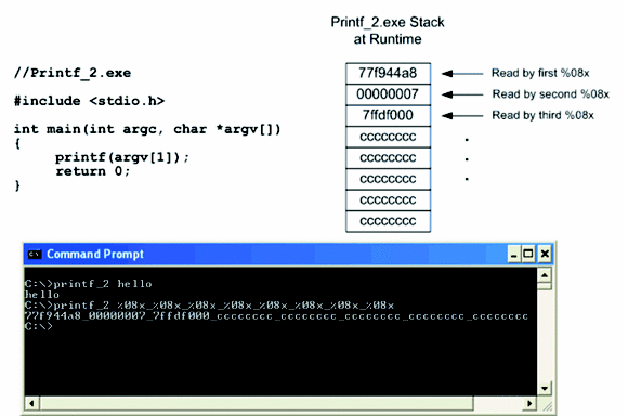Minimize the Command Prompt window
This screenshot has height=416, width=624.
[514, 254]
